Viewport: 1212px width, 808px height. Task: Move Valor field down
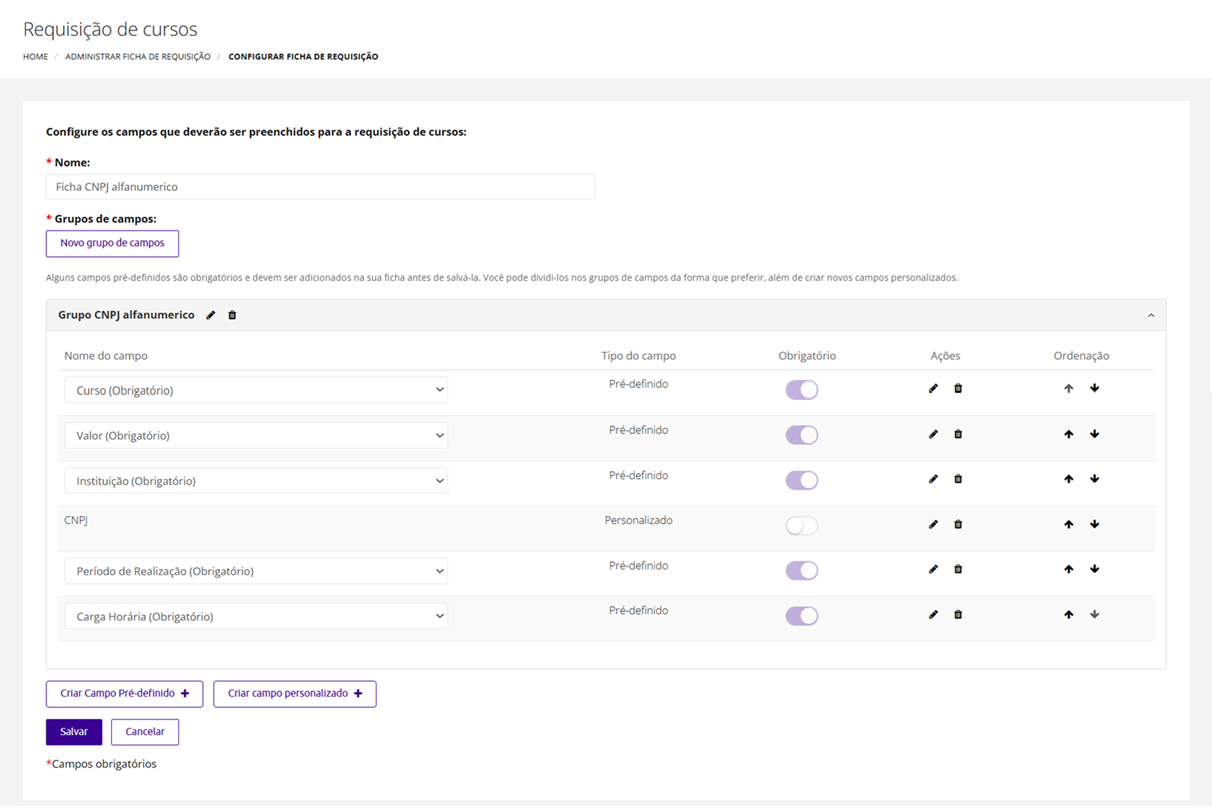[1095, 434]
